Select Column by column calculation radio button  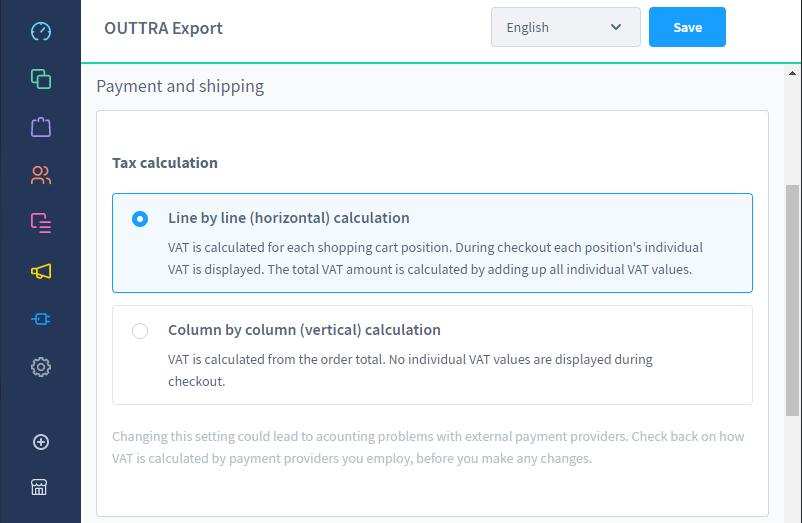coord(140,331)
